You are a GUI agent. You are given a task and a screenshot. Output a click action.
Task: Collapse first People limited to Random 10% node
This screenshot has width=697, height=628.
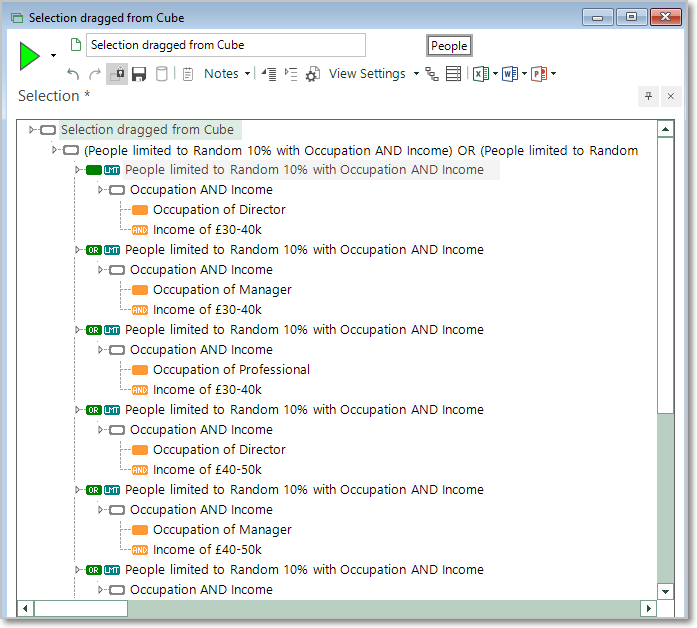78,170
